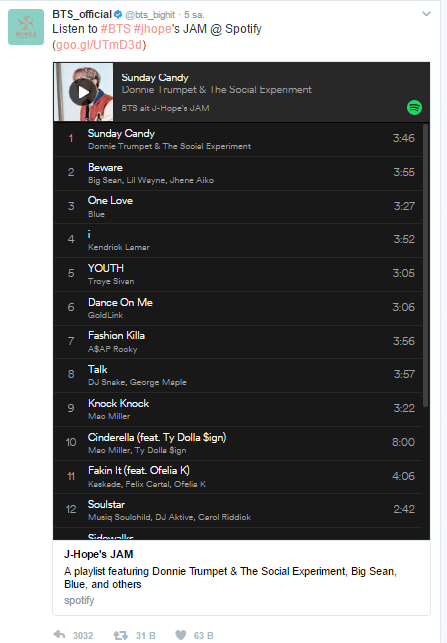
Task: Open the #jhope hashtag link
Action: tap(153, 29)
